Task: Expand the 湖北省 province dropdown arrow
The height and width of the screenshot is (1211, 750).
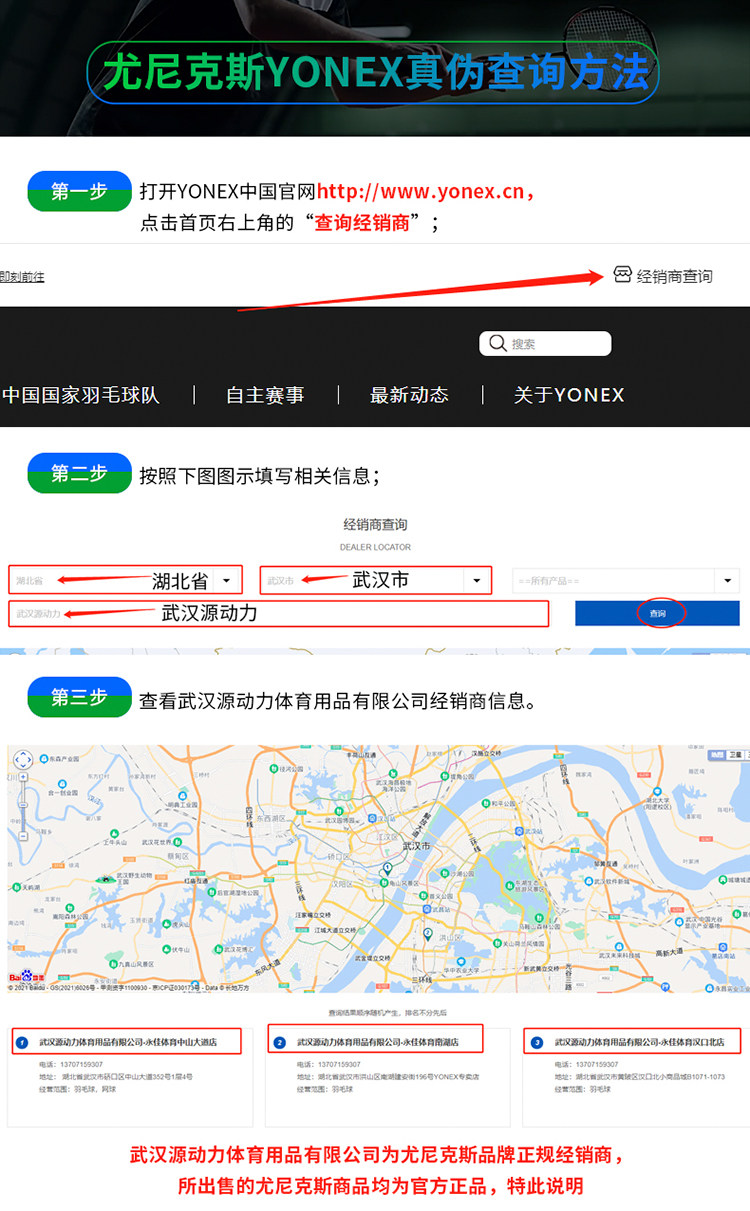Action: click(x=226, y=581)
